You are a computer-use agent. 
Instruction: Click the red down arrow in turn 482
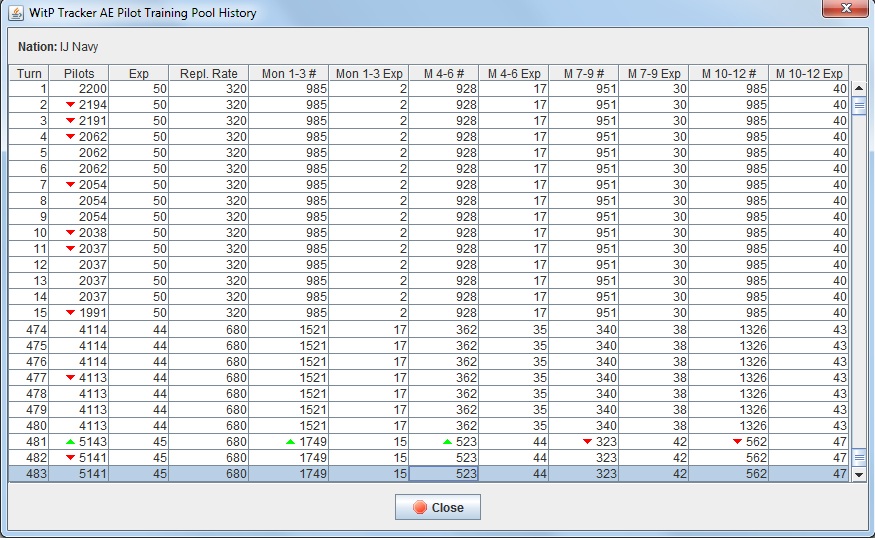70,458
